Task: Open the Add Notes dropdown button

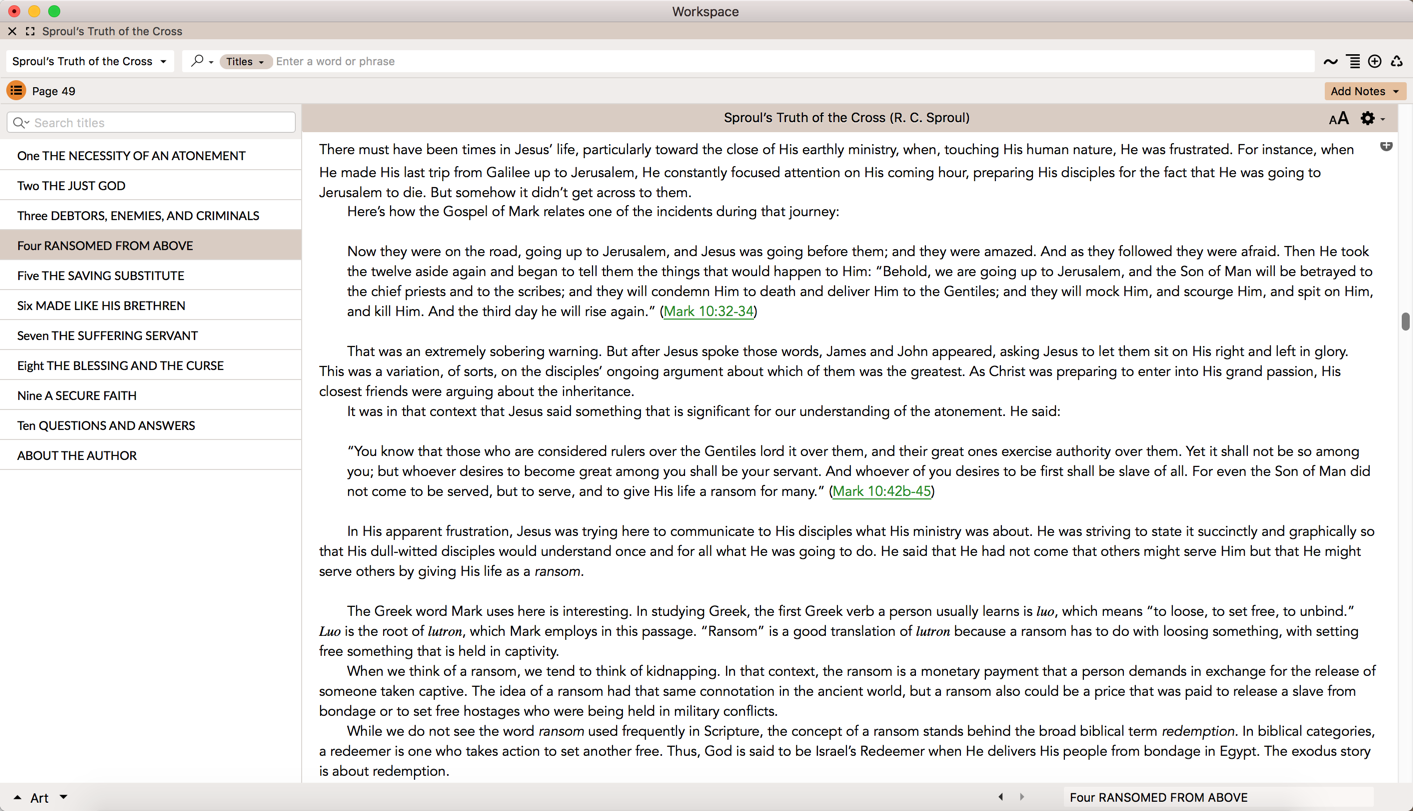Action: click(1365, 91)
